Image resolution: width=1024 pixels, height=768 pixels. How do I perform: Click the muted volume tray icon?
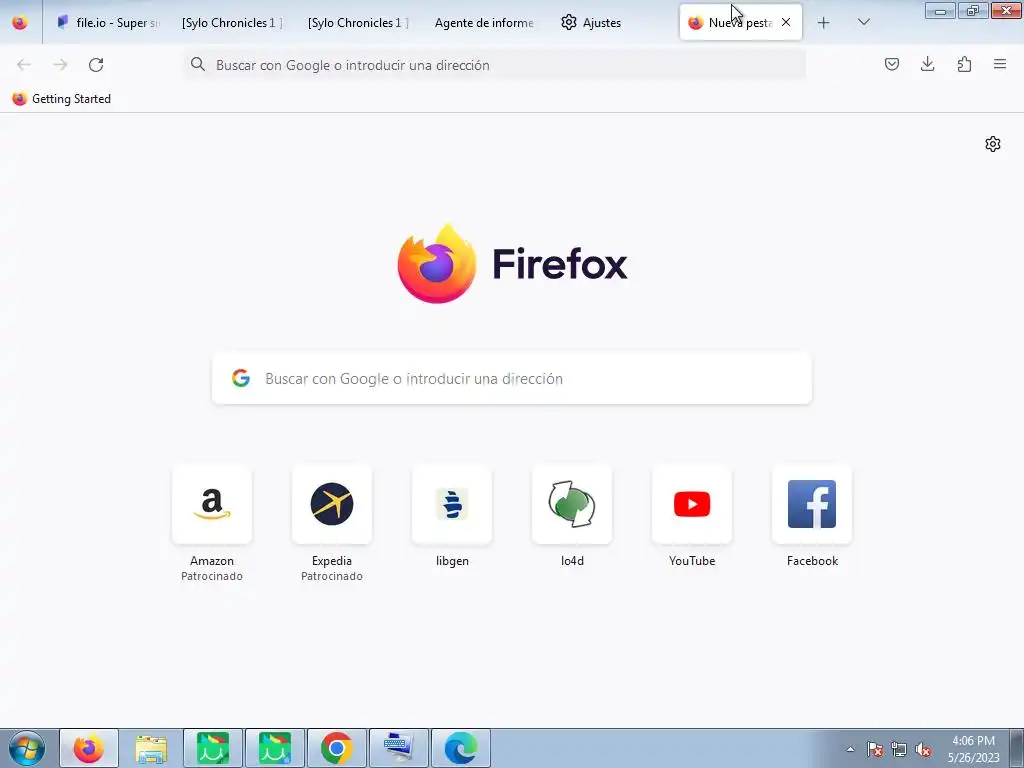(x=923, y=750)
